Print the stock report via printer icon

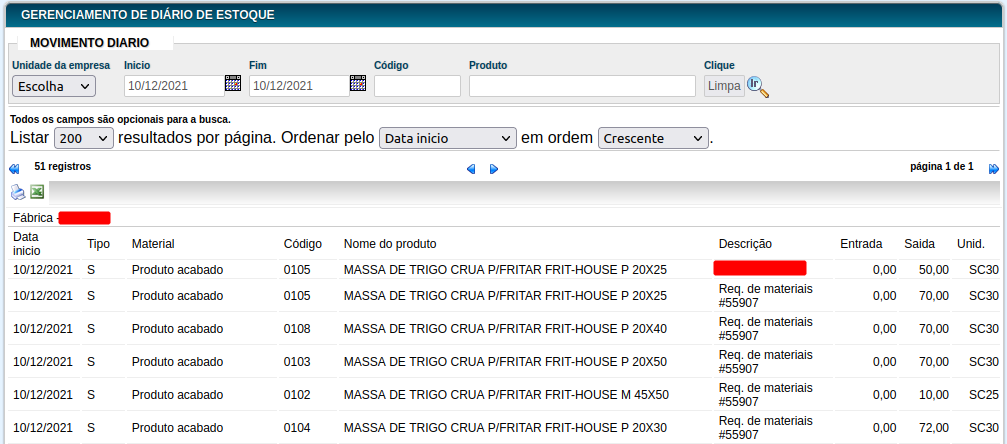18,193
